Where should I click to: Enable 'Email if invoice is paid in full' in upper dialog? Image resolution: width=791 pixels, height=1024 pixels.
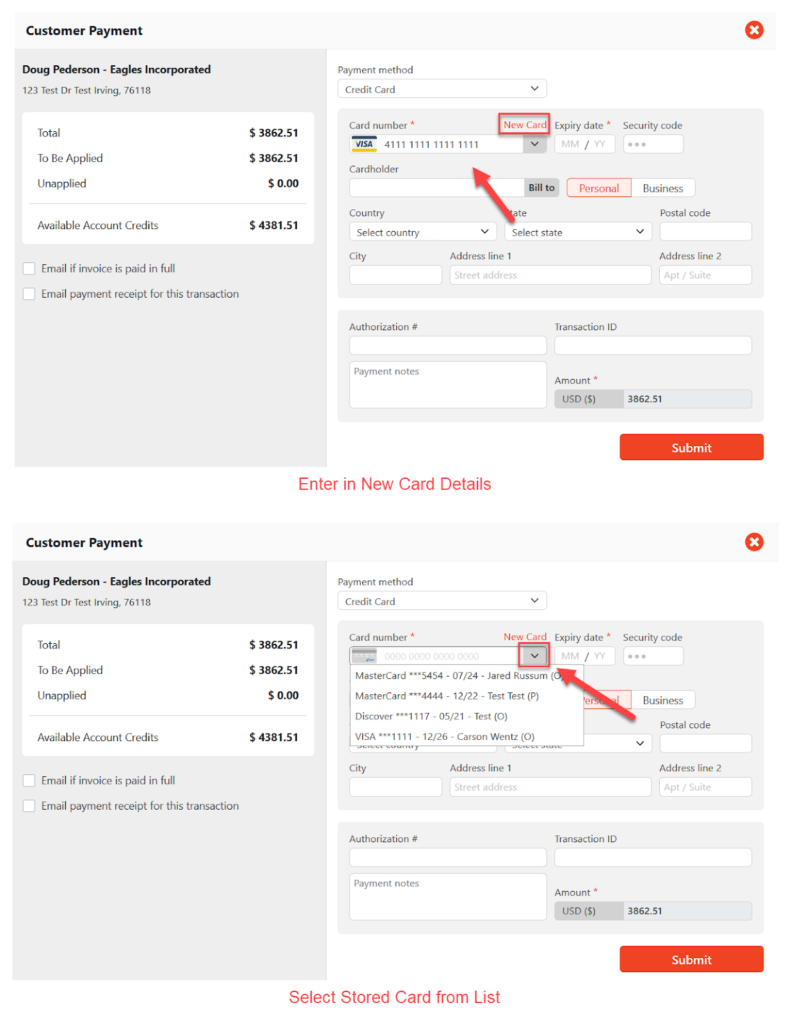pos(29,269)
